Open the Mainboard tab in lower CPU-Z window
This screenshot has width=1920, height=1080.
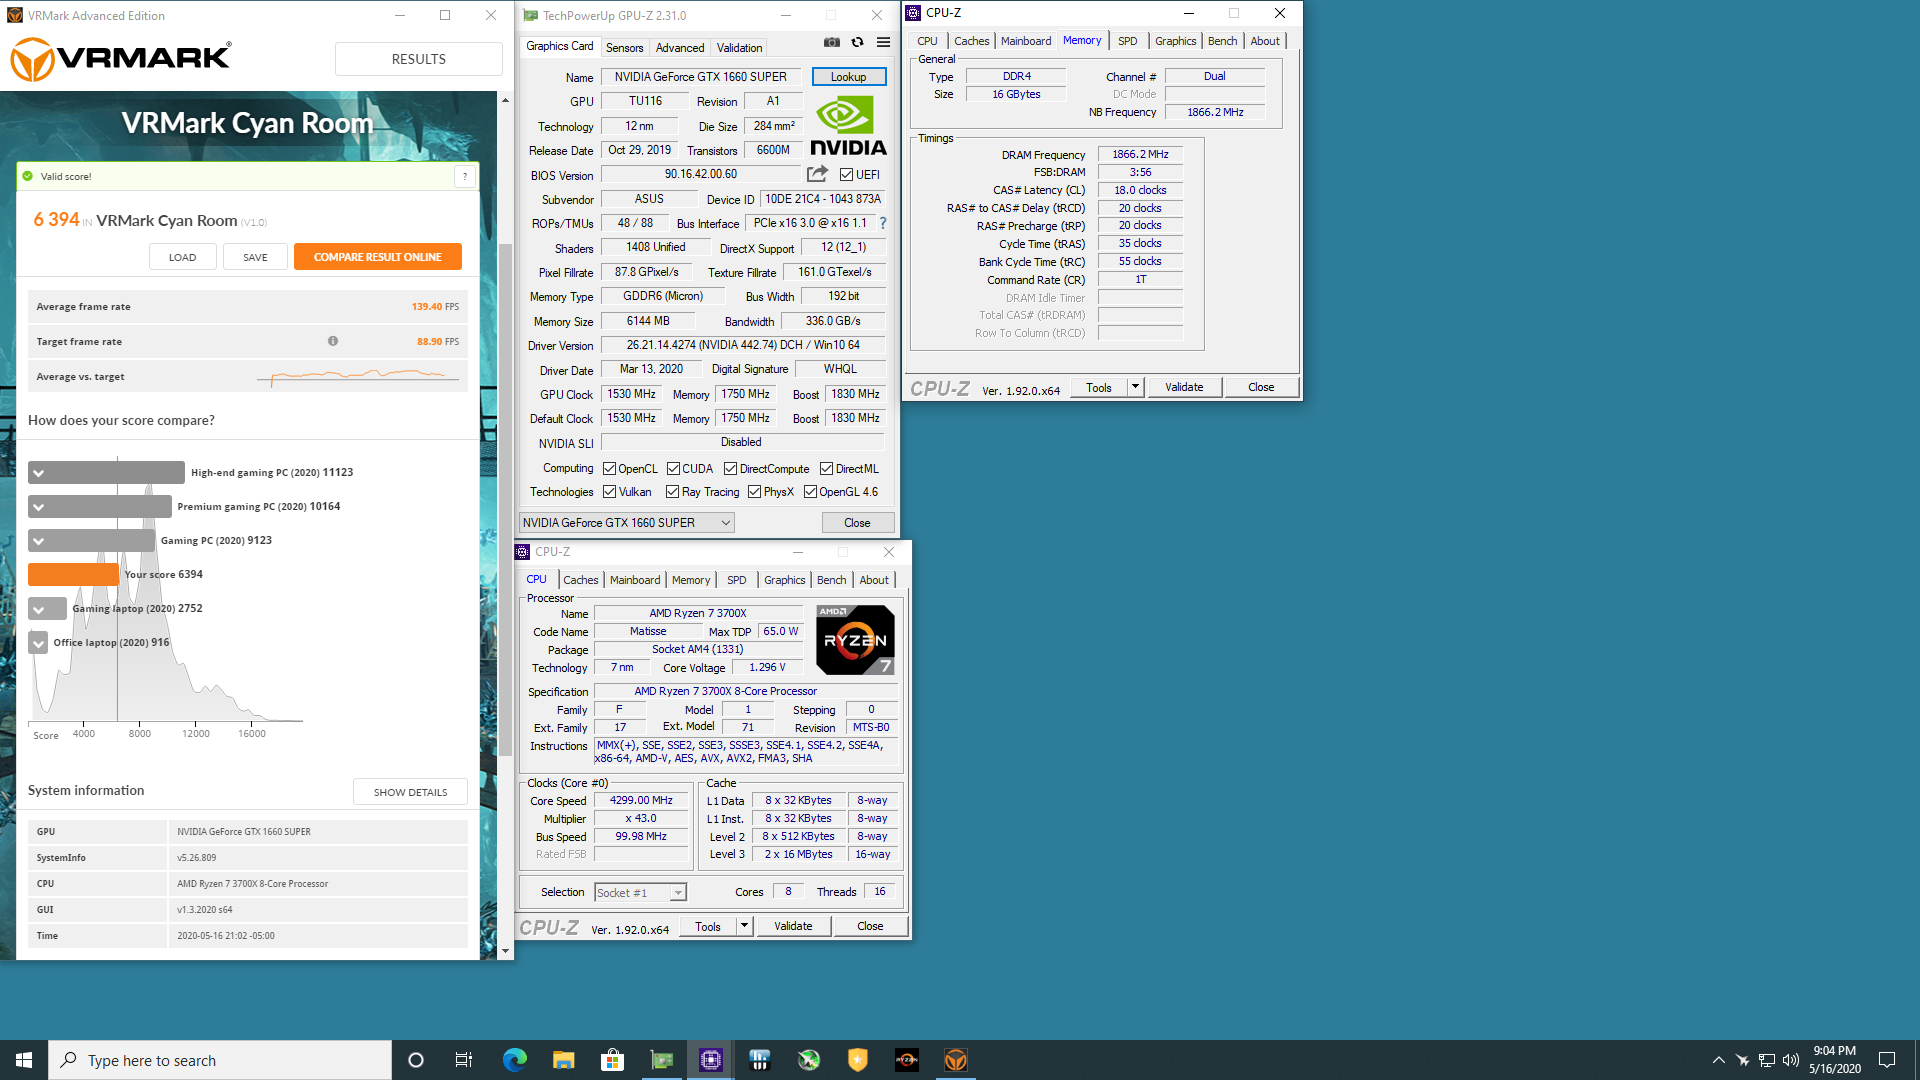tap(635, 580)
